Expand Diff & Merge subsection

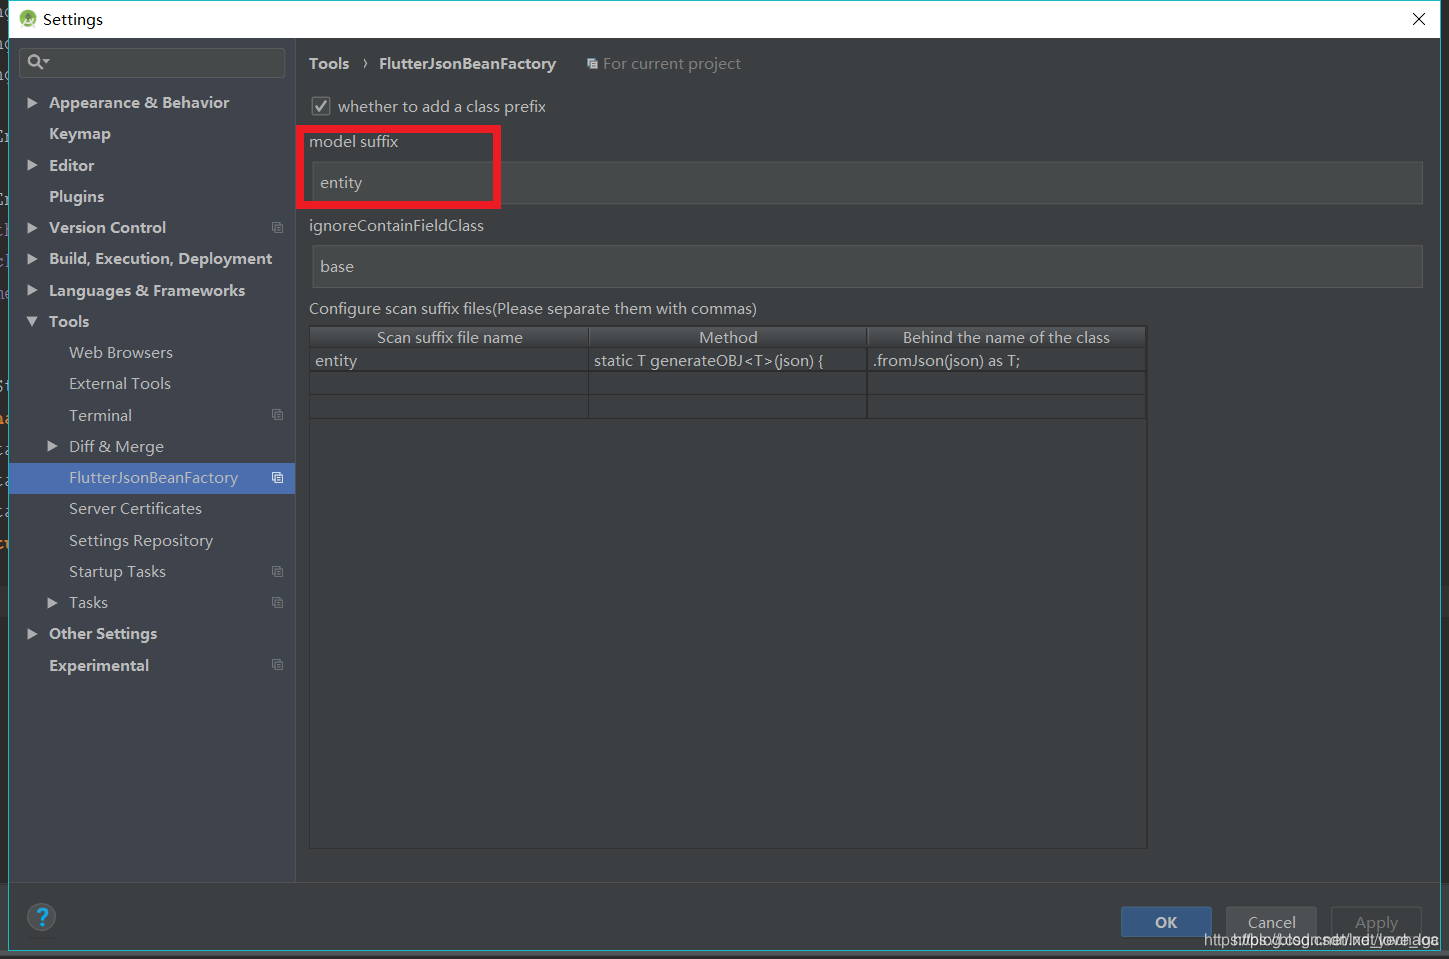tap(52, 446)
